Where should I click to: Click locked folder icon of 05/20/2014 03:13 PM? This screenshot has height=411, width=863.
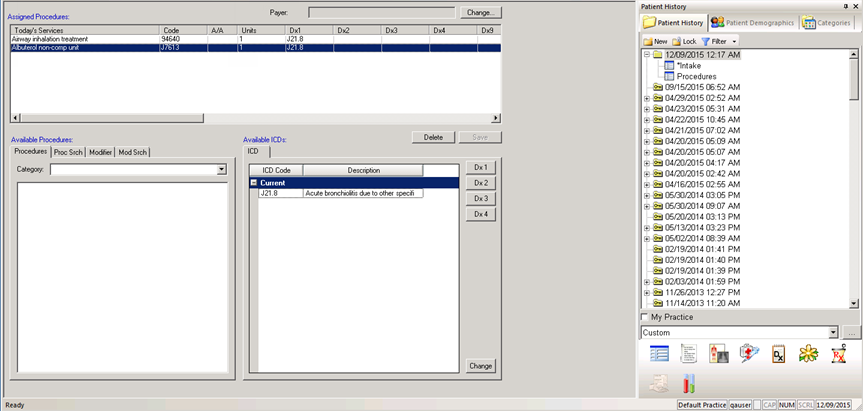pyautogui.click(x=658, y=217)
